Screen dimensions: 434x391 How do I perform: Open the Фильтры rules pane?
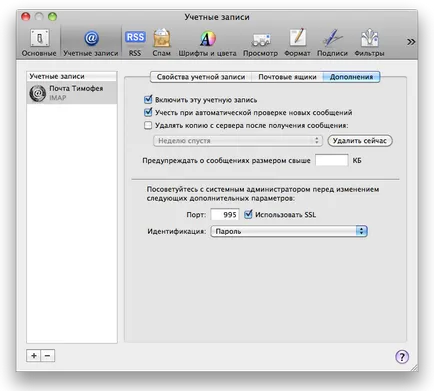[x=369, y=42]
